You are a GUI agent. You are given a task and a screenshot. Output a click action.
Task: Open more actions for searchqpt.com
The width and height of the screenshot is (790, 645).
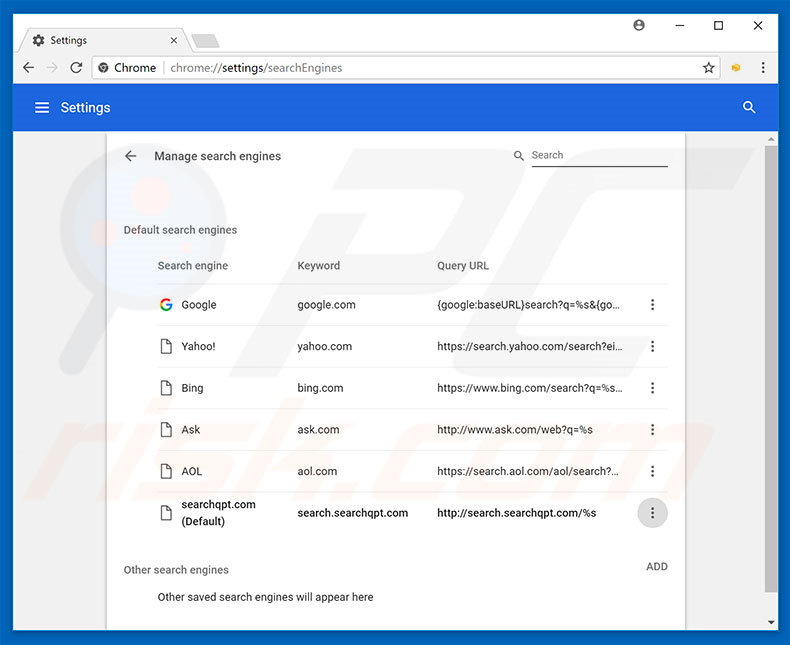coord(652,513)
